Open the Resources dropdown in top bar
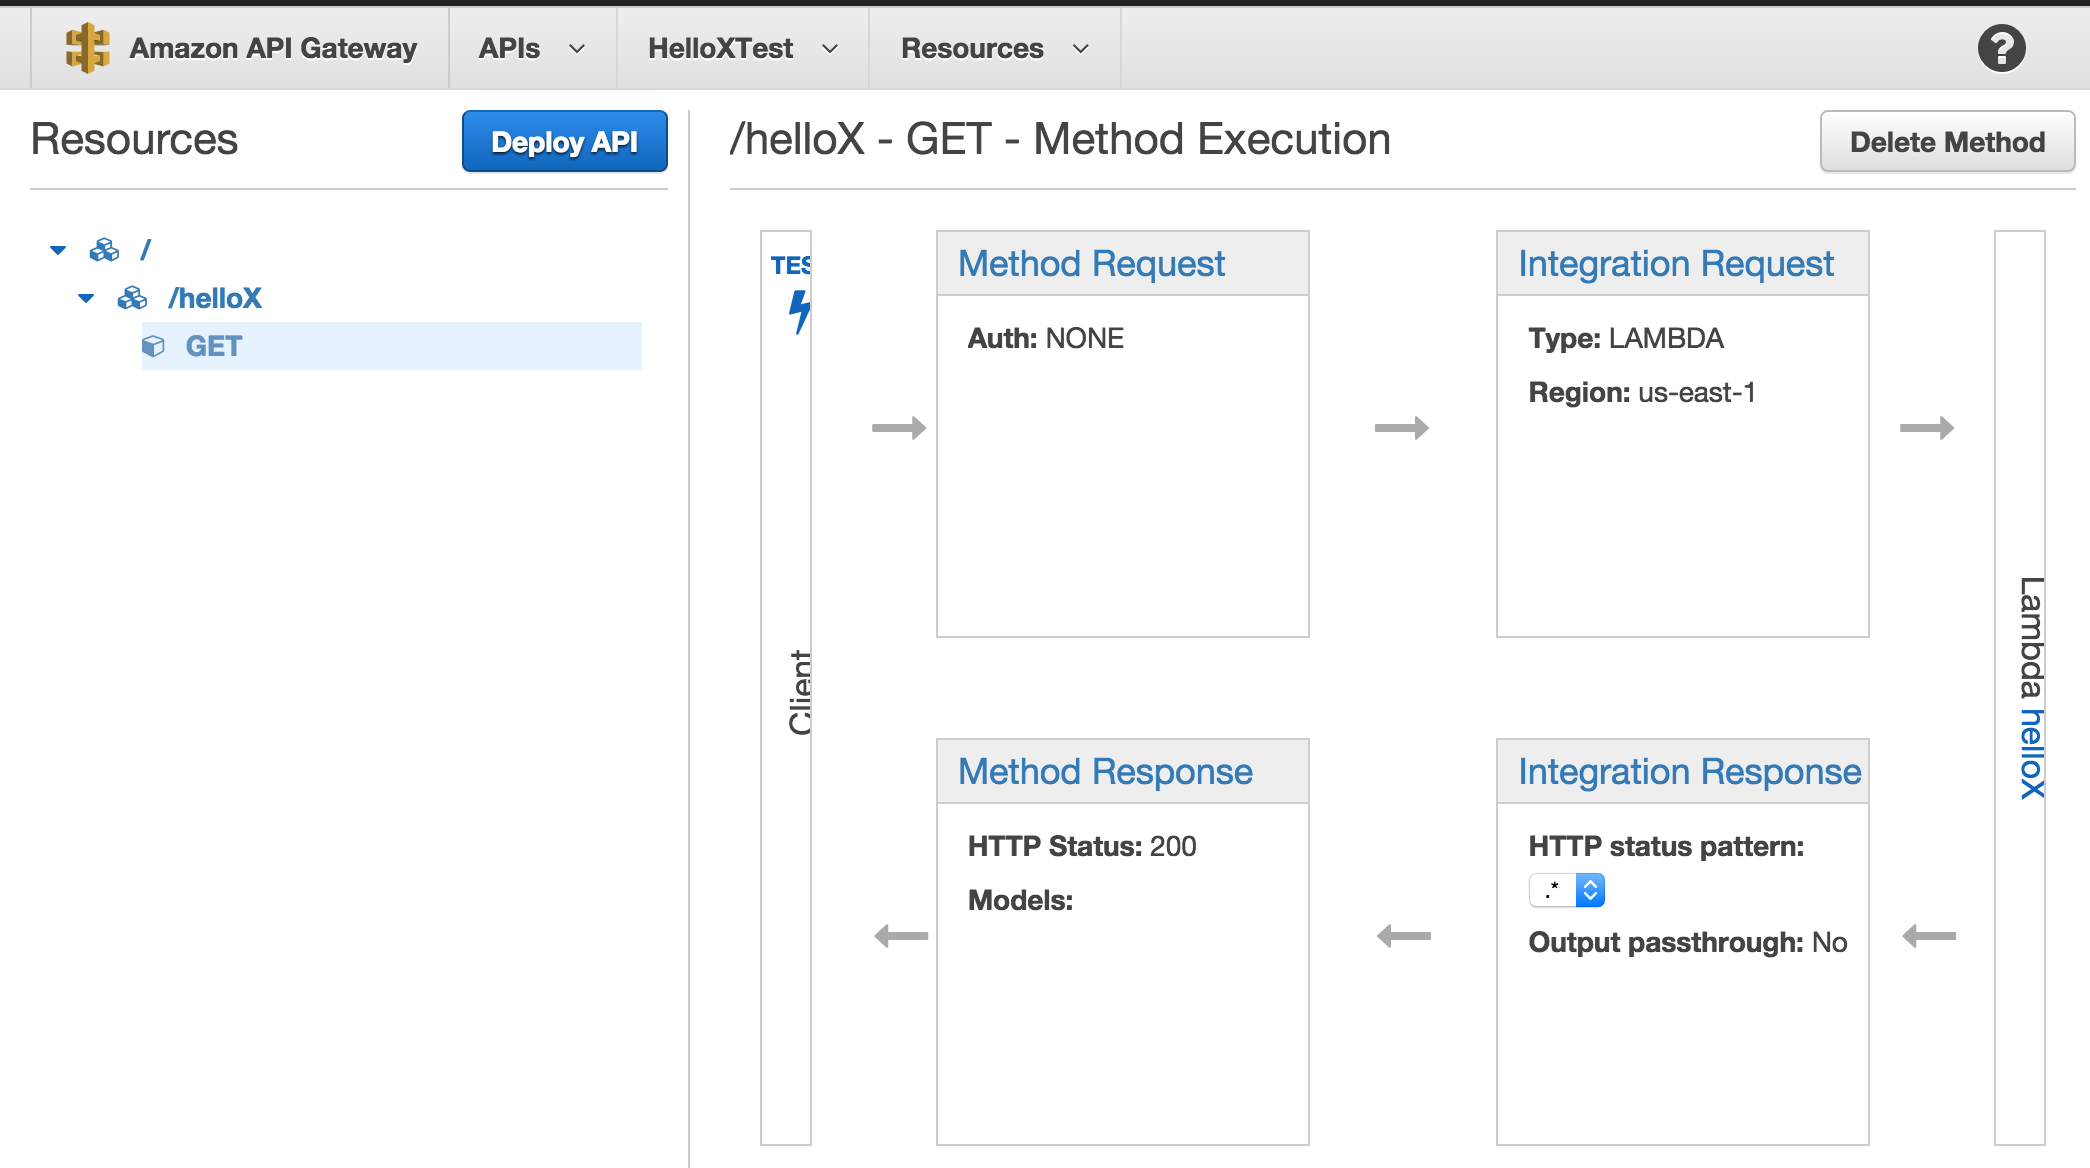2090x1168 pixels. [995, 48]
